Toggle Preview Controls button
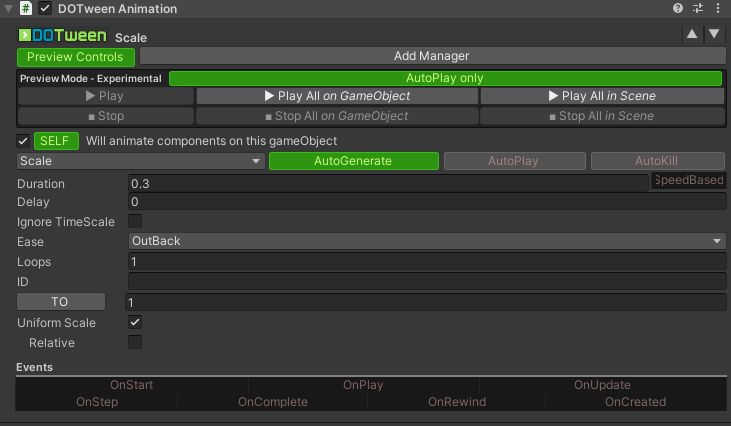731x426 pixels. coord(76,57)
